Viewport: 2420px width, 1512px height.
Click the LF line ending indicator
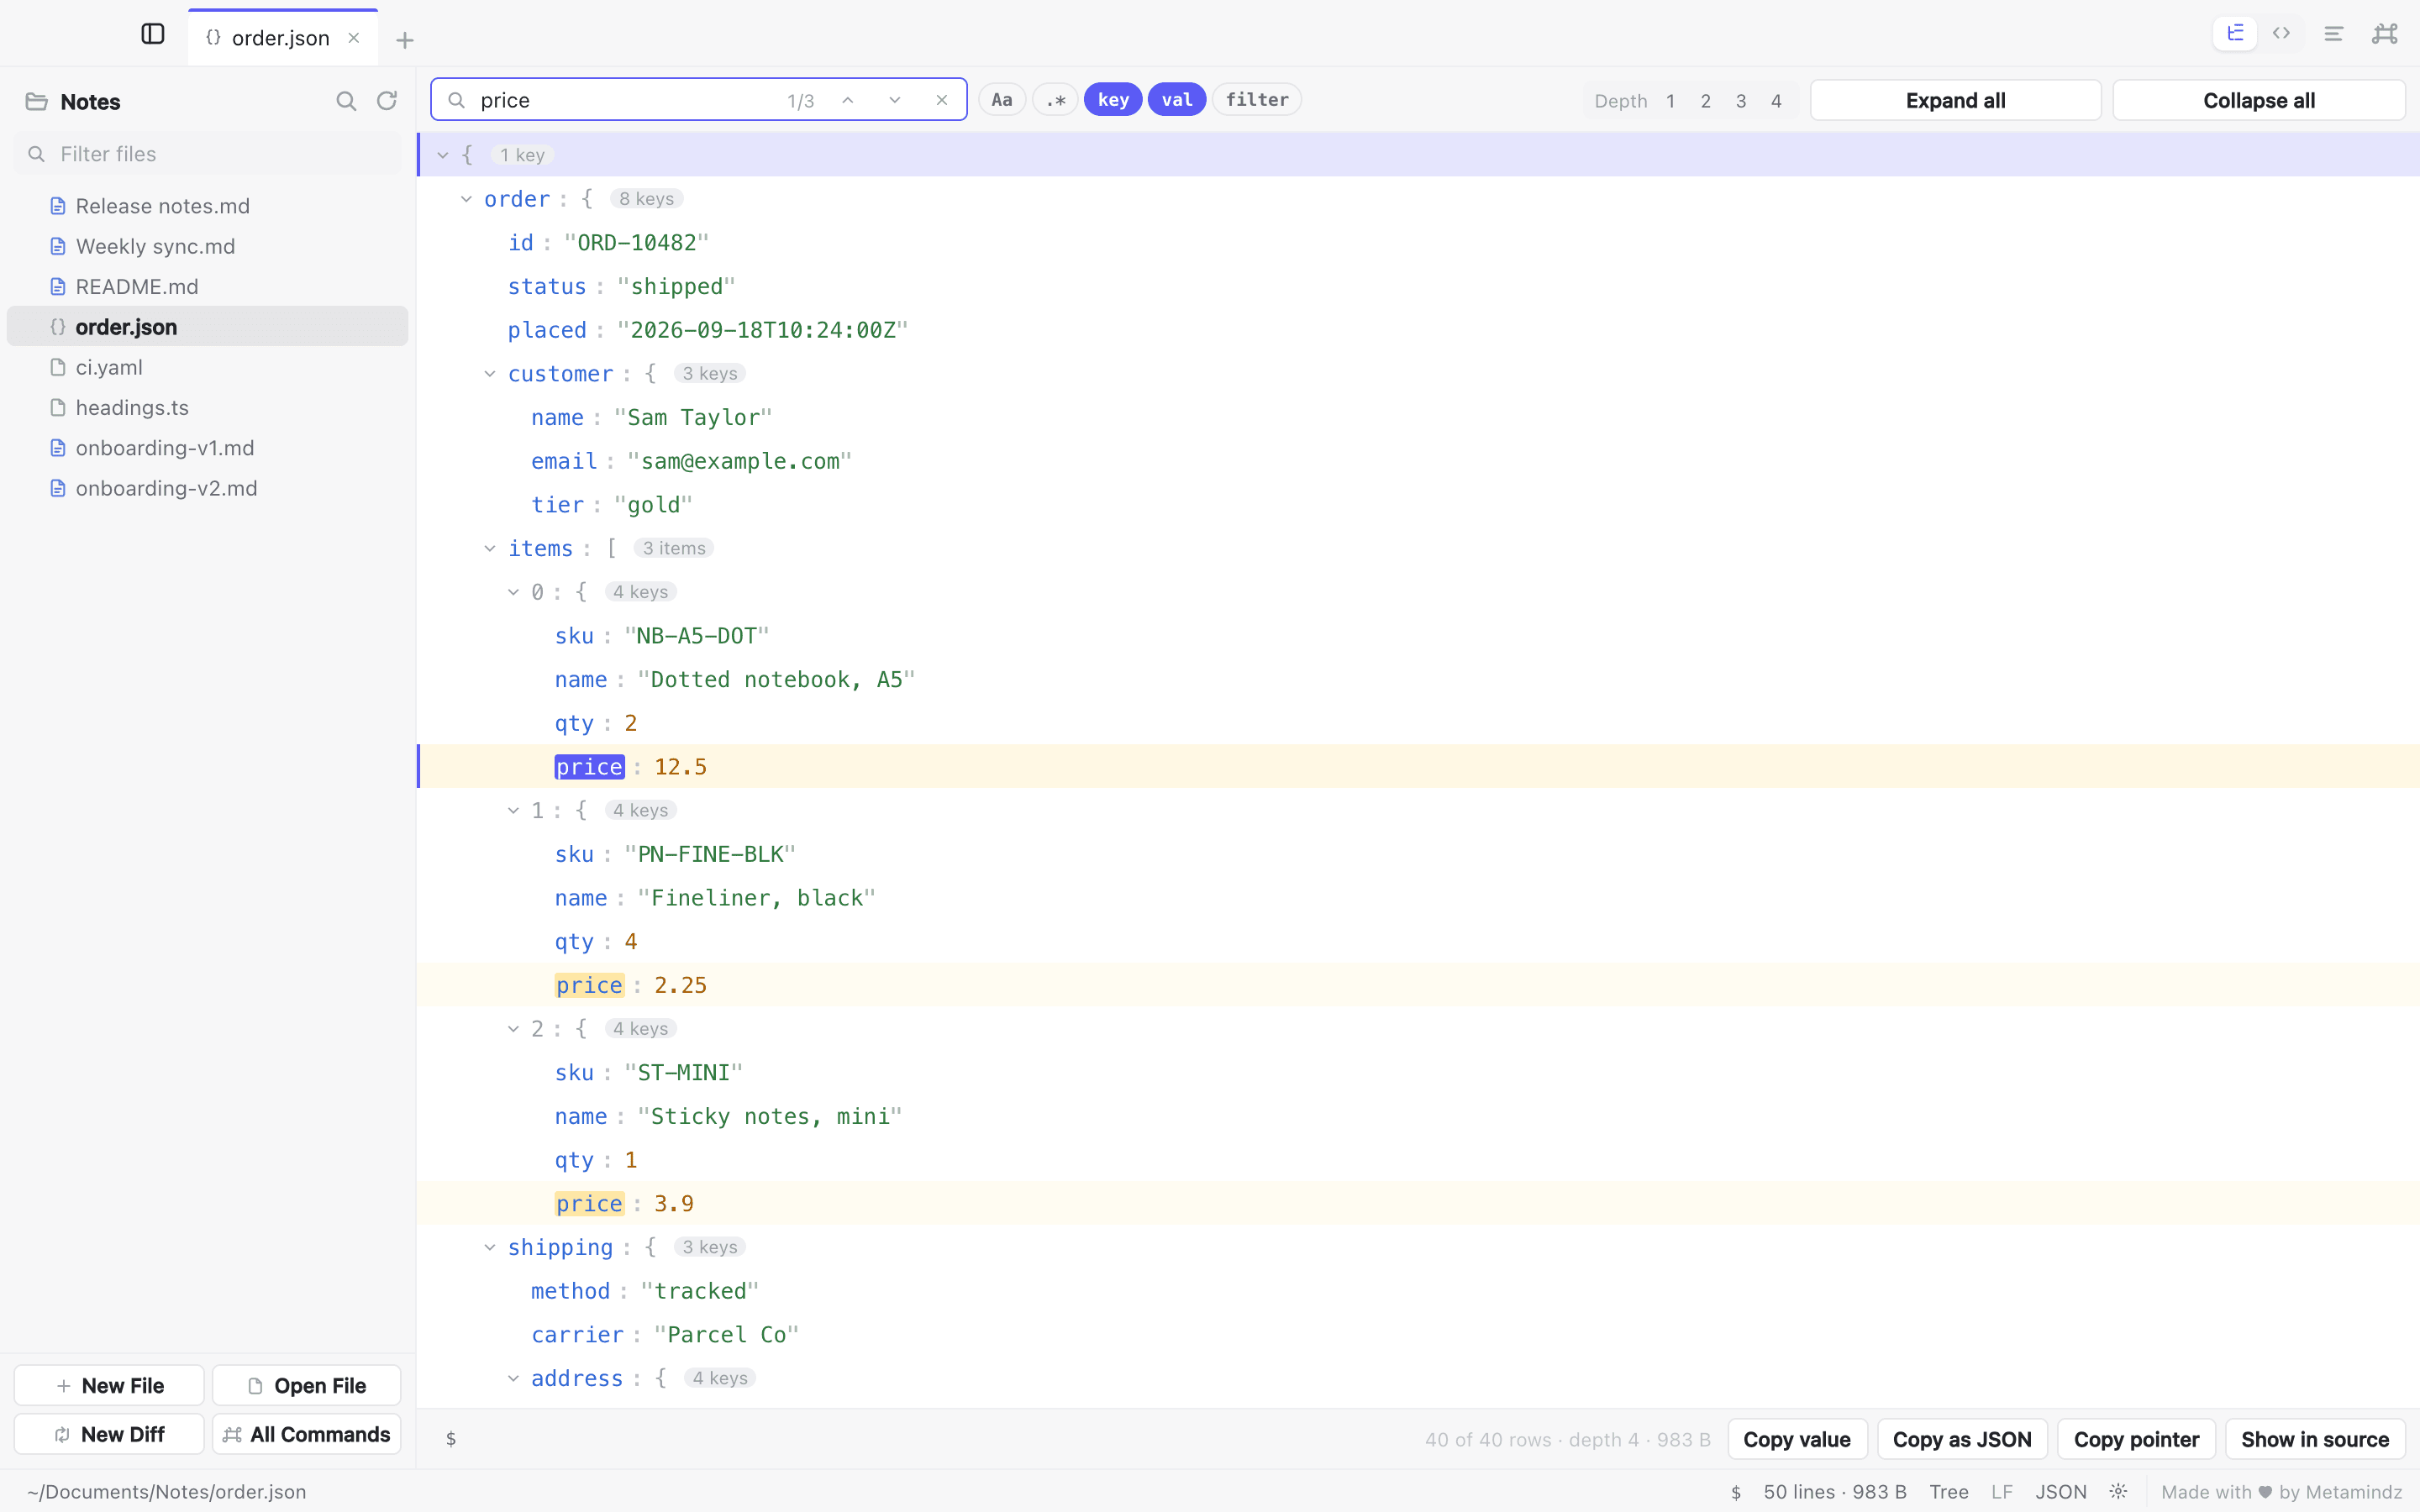[x=2001, y=1491]
